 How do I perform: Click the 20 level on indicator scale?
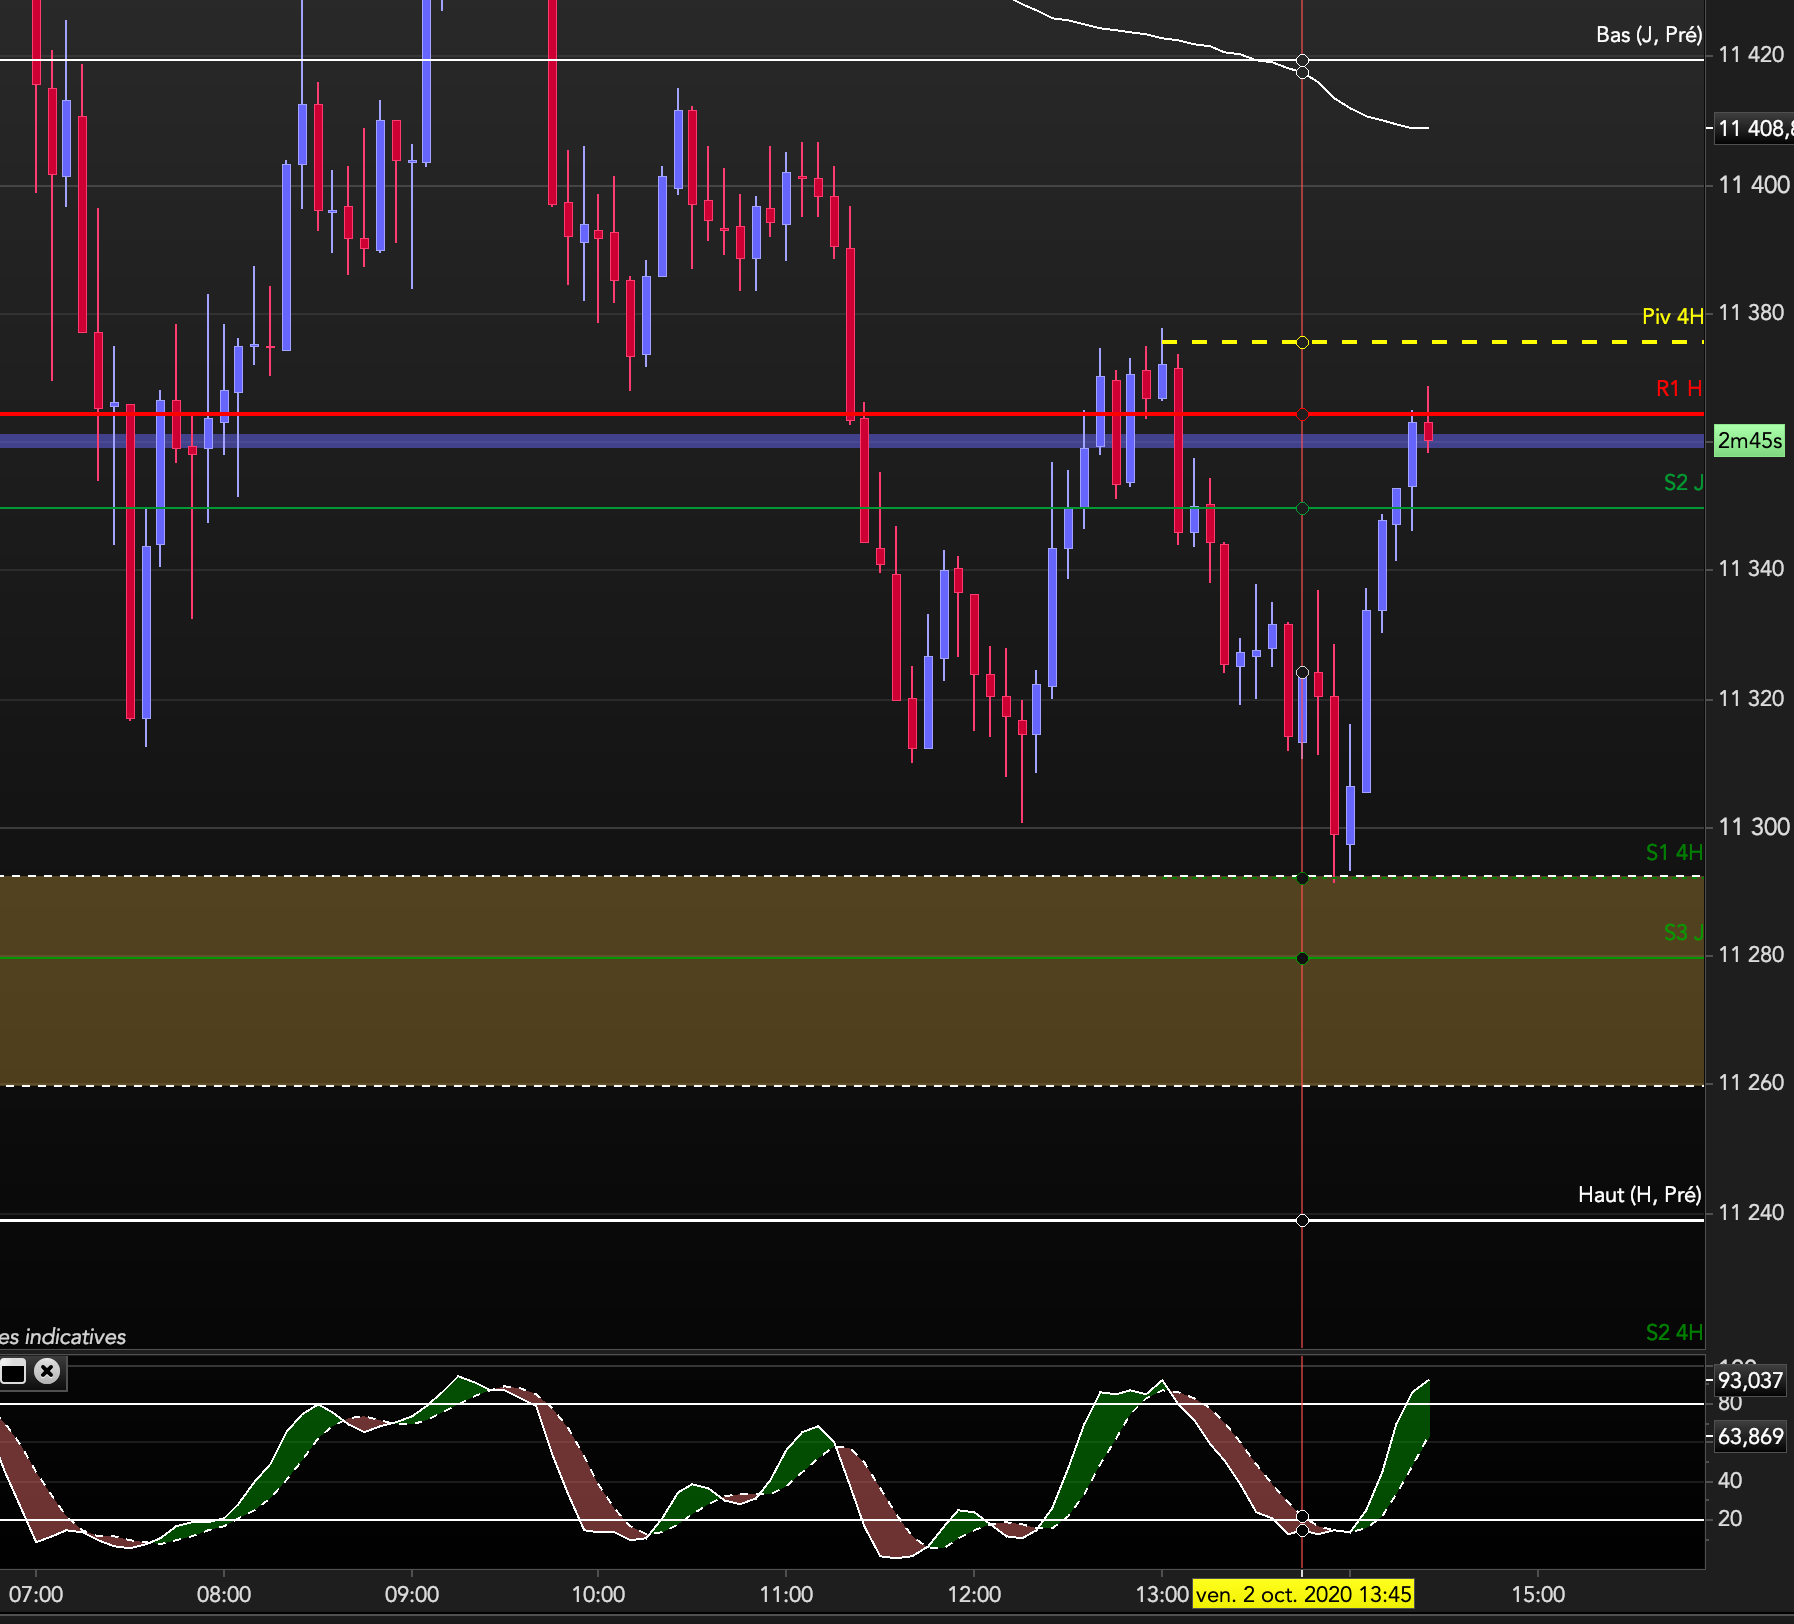1730,1519
